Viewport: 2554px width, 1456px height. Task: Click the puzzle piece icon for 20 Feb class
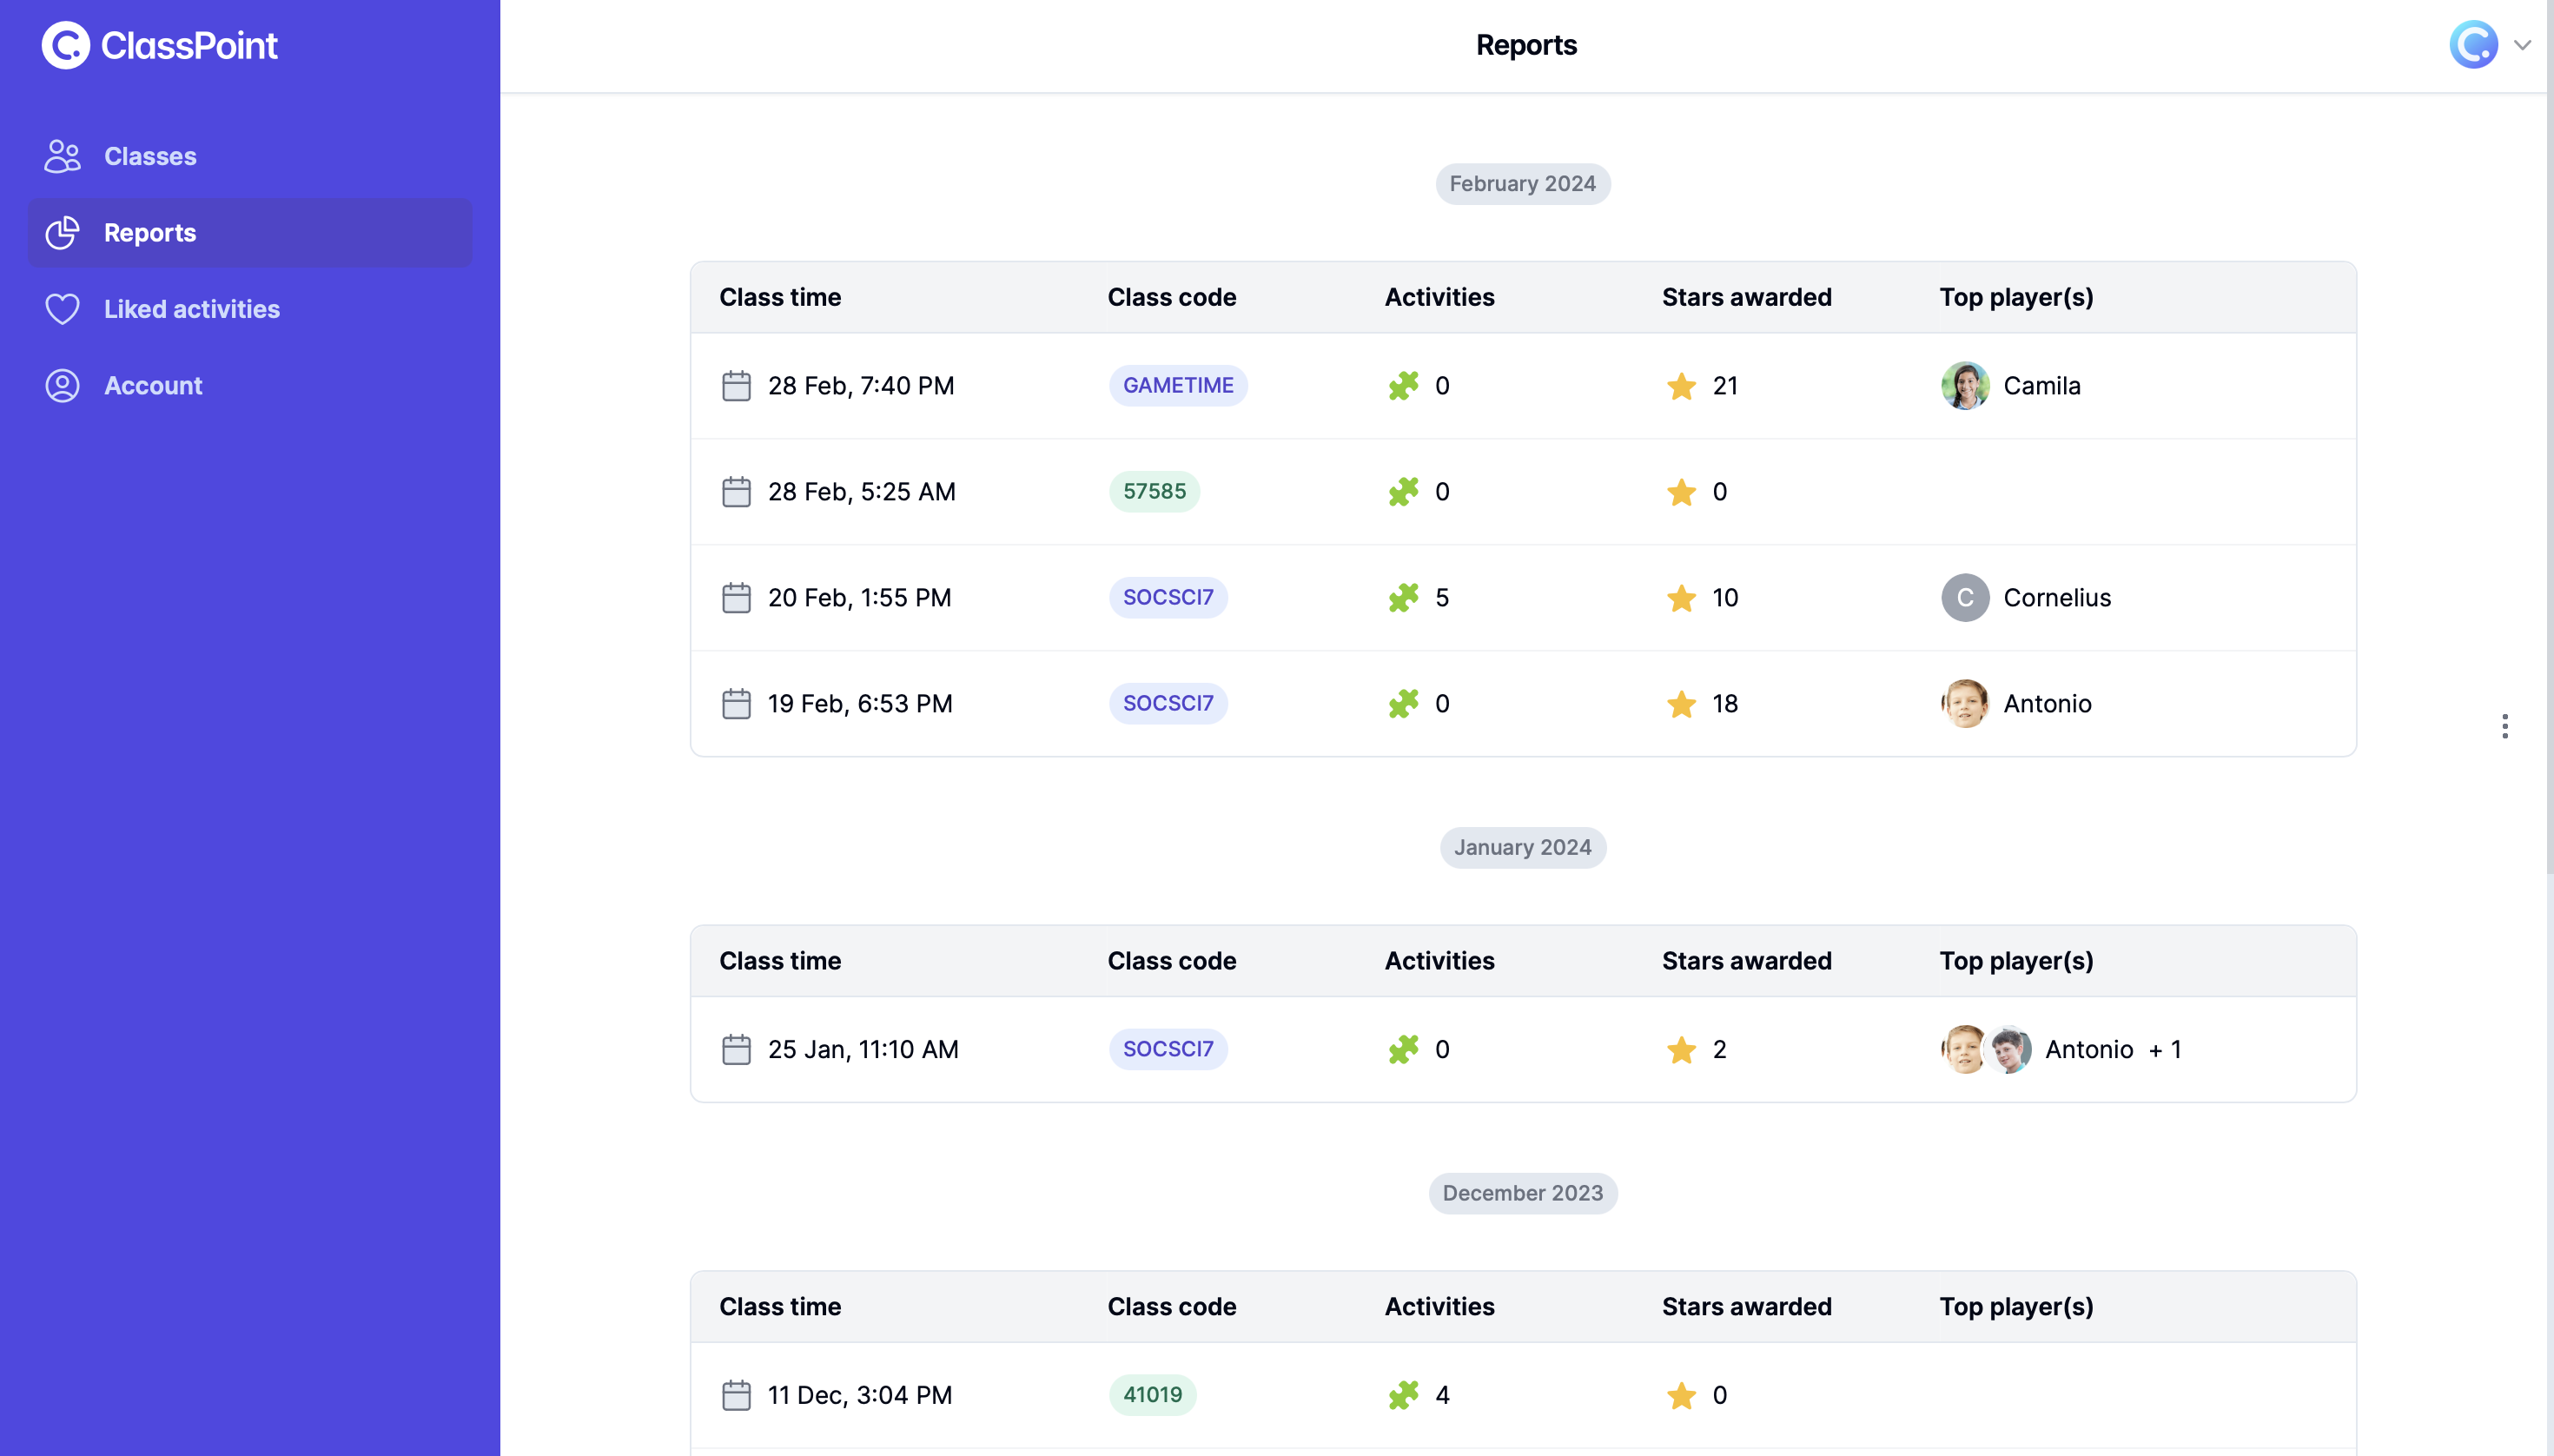1403,597
